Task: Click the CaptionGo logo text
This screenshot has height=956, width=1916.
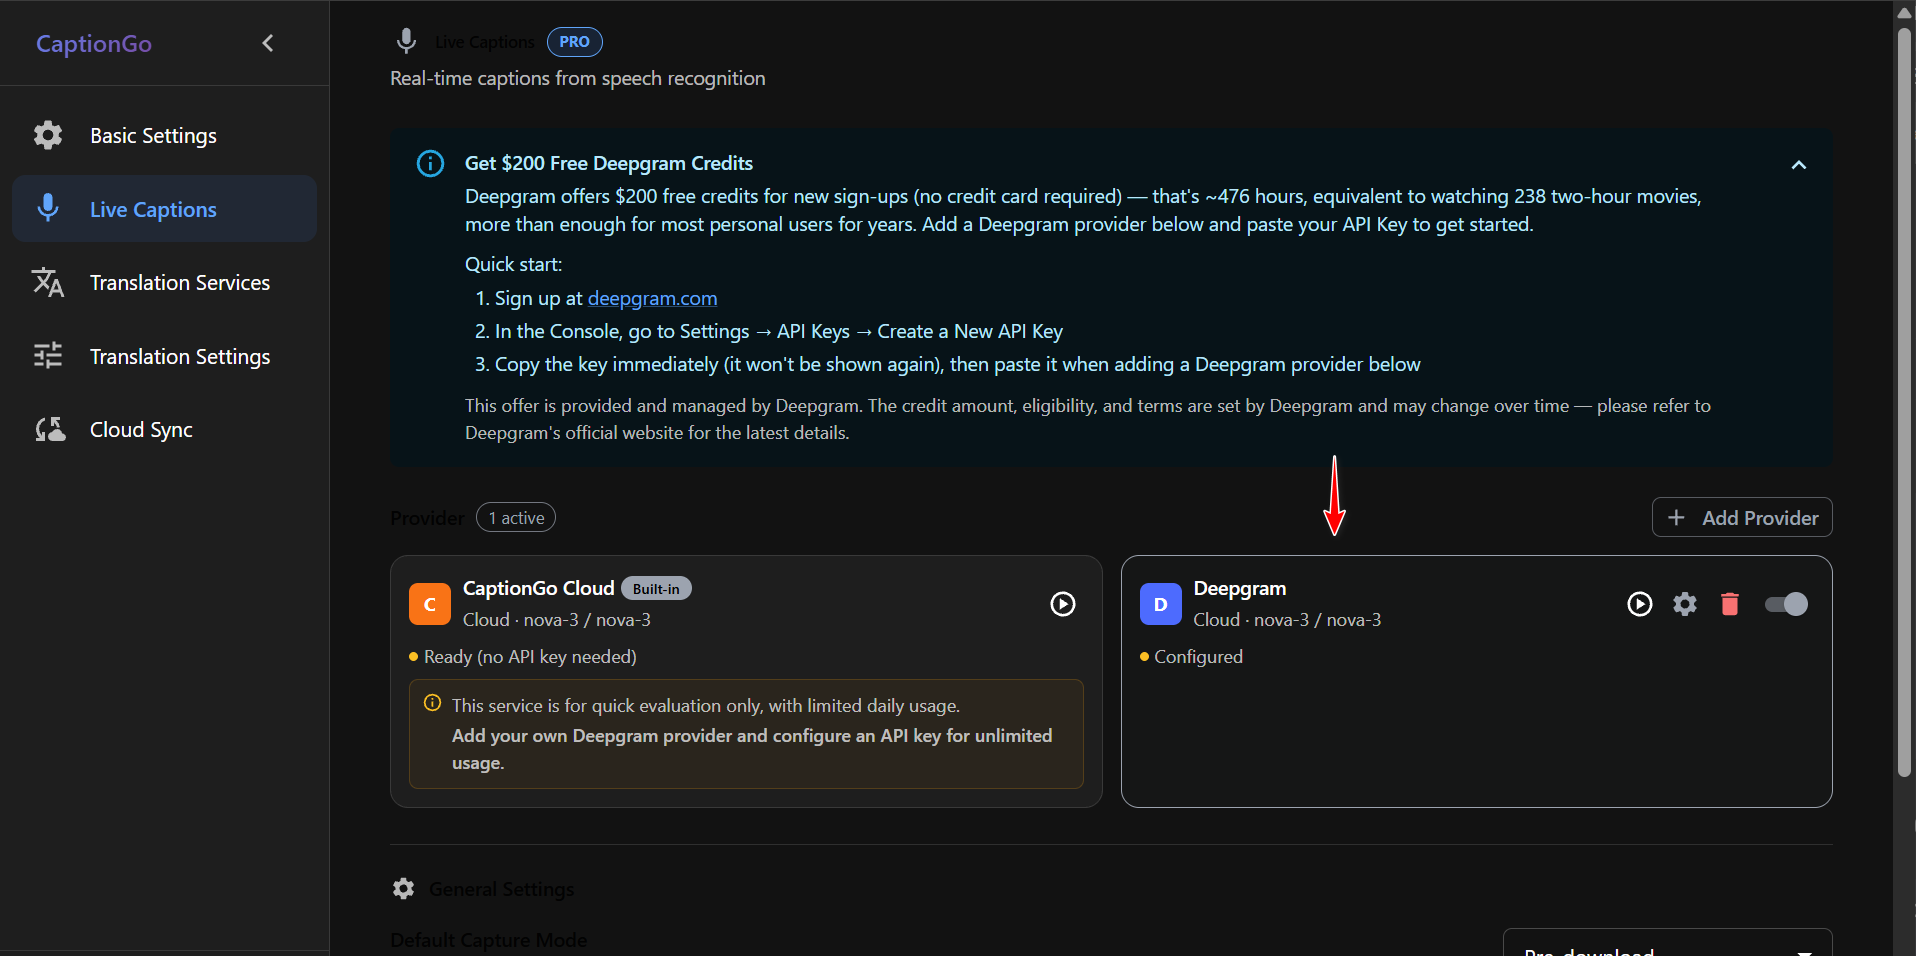Action: coord(94,44)
